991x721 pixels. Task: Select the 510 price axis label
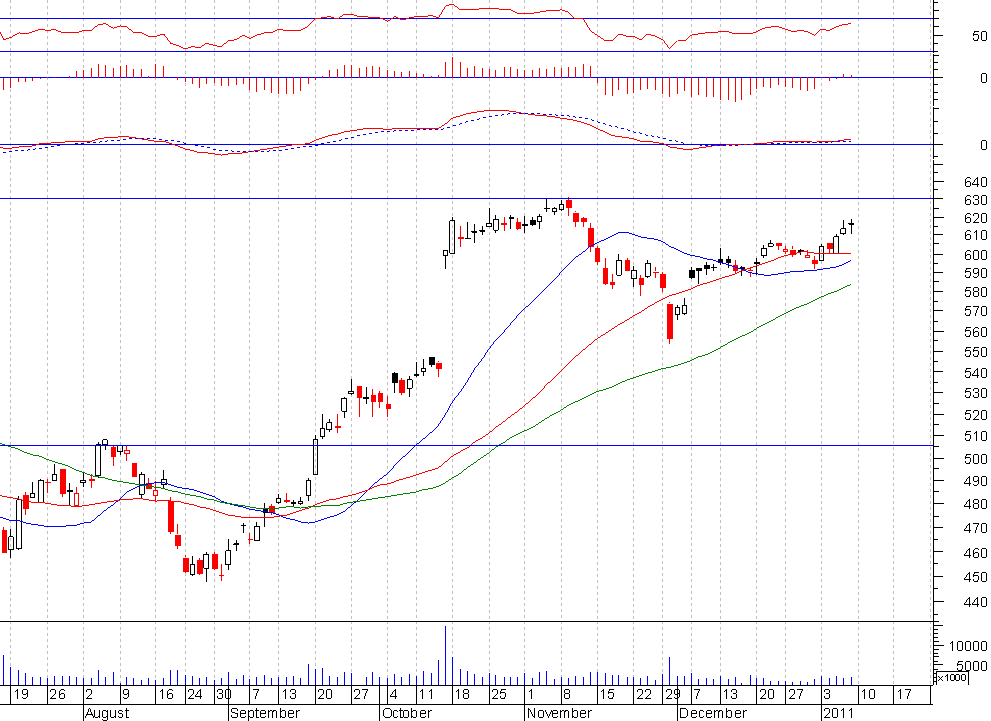click(975, 436)
